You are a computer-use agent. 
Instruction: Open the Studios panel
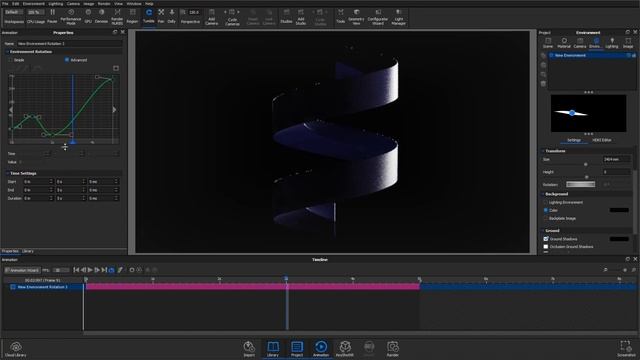pyautogui.click(x=286, y=16)
